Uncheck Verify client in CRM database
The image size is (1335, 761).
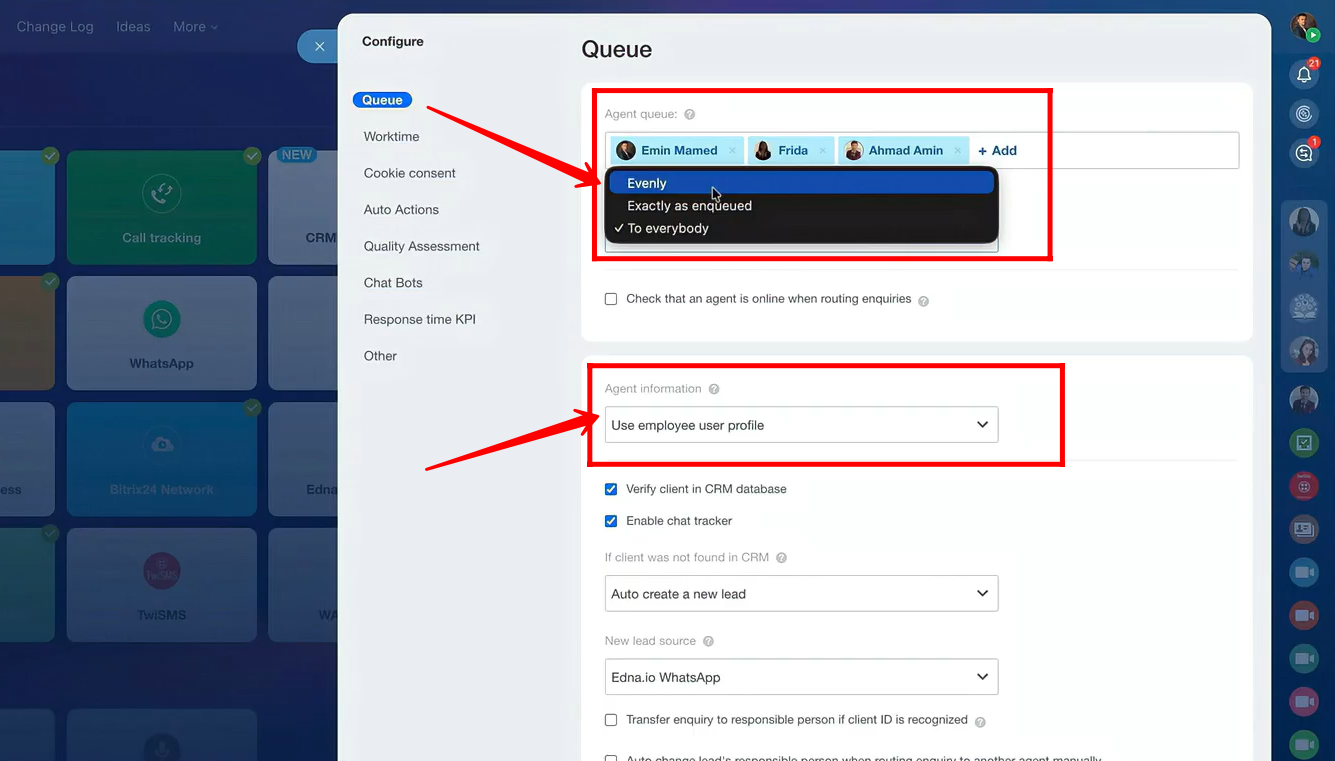click(x=611, y=489)
